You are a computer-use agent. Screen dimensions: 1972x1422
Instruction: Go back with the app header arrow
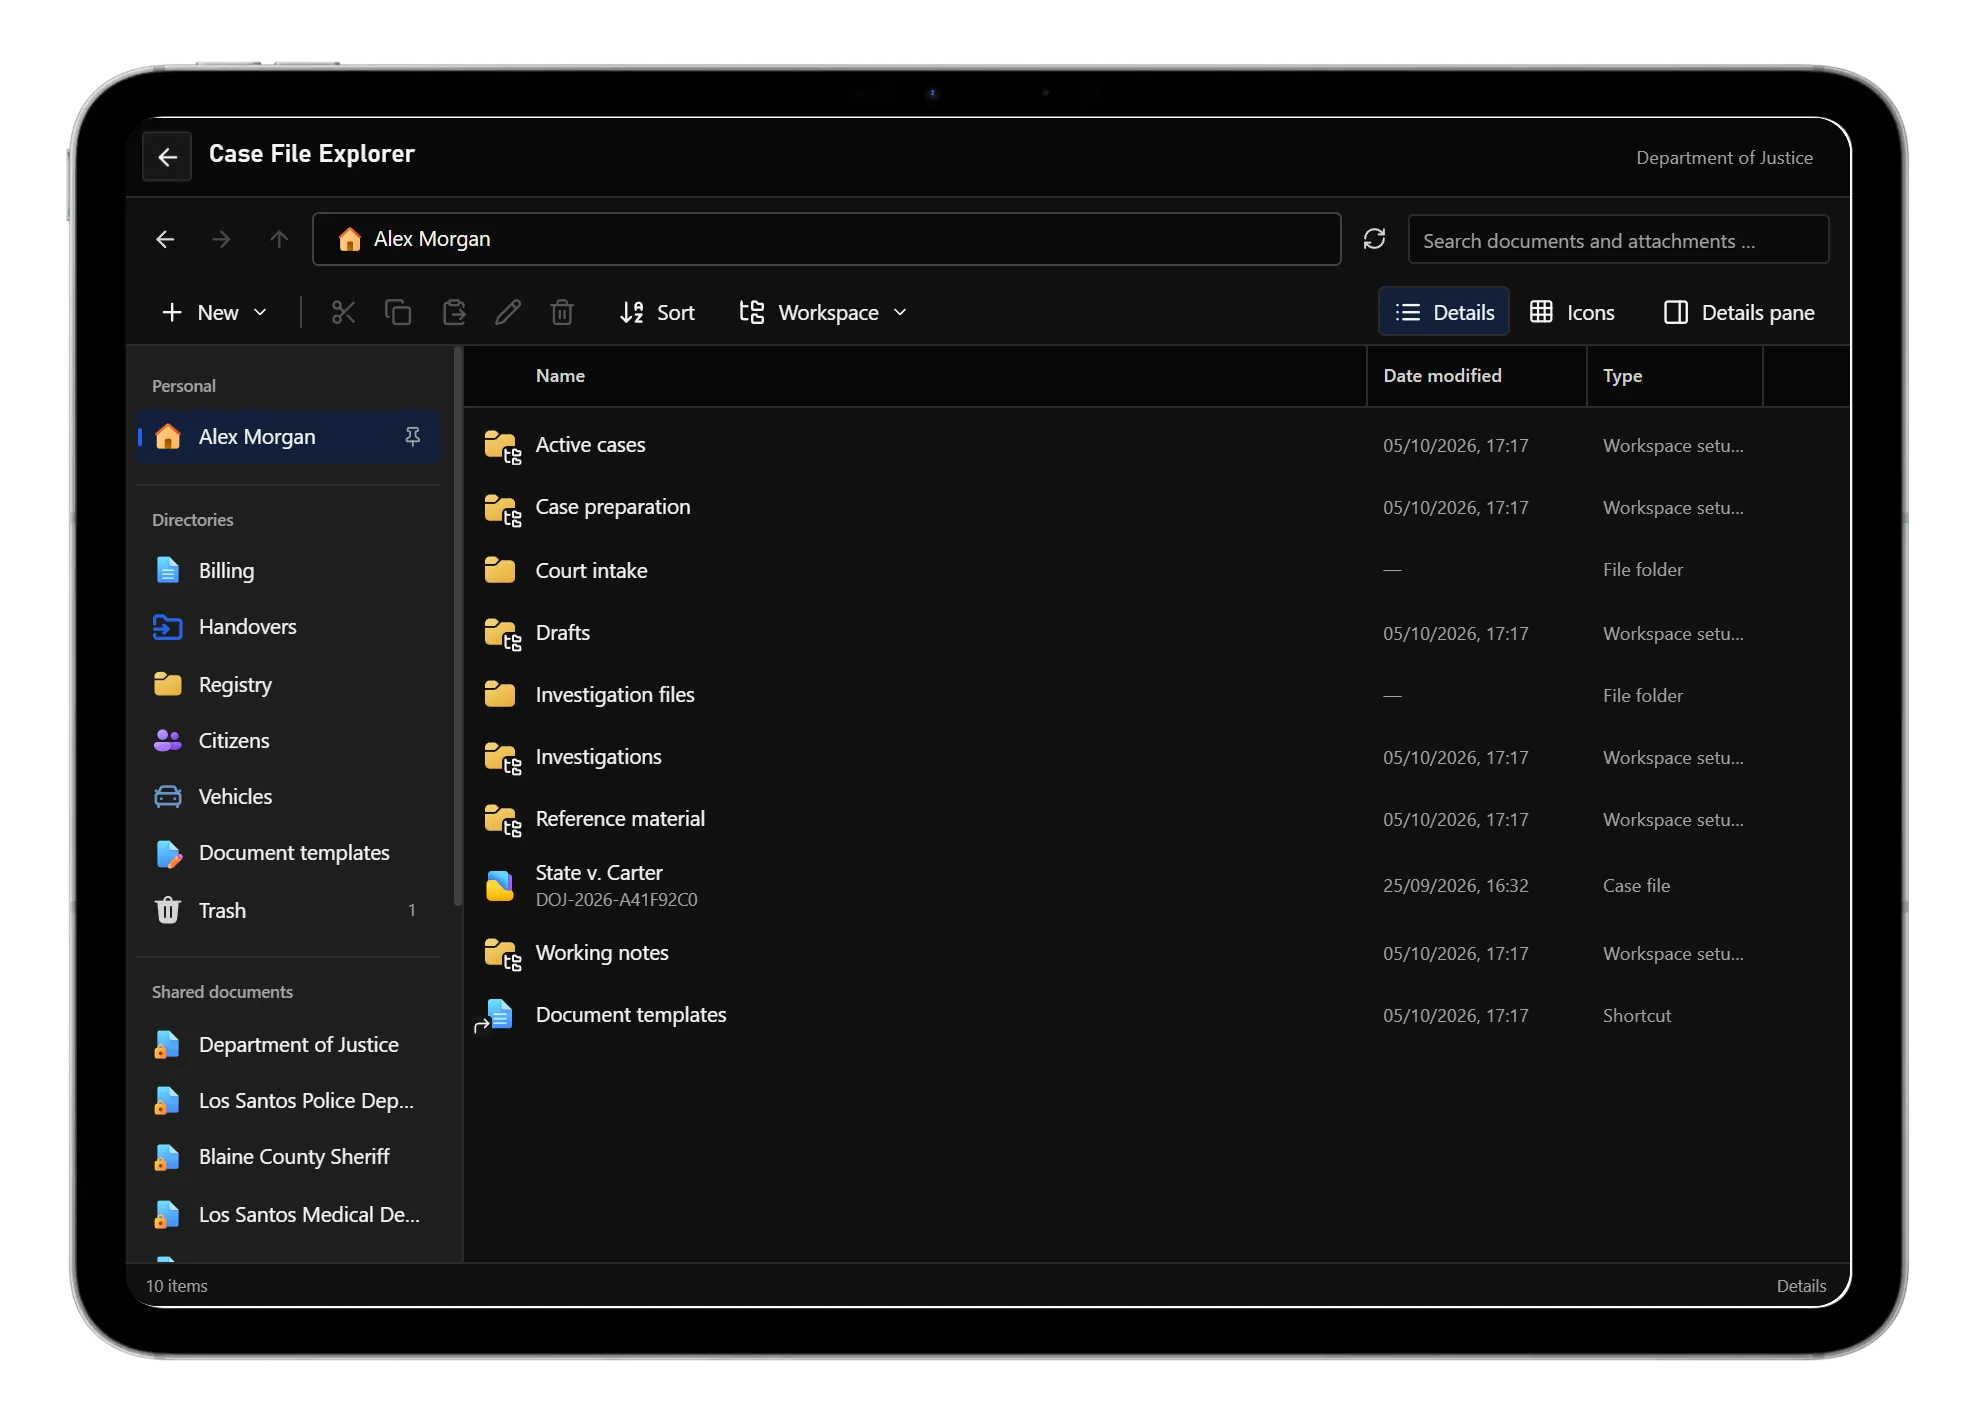pos(167,157)
